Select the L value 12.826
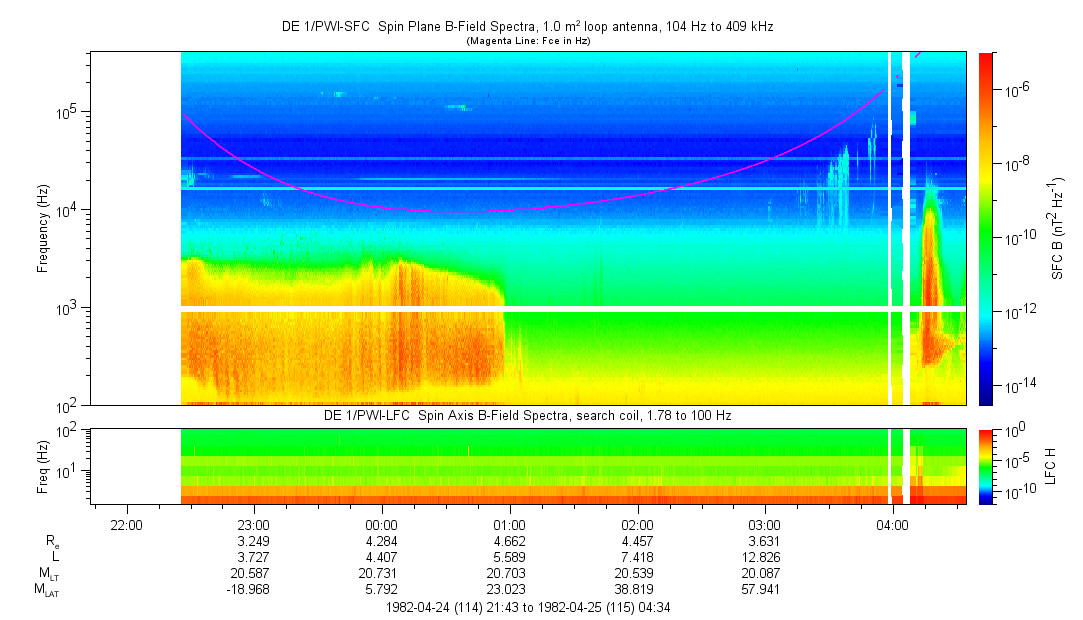Image resolution: width=1083 pixels, height=620 pixels. point(765,557)
